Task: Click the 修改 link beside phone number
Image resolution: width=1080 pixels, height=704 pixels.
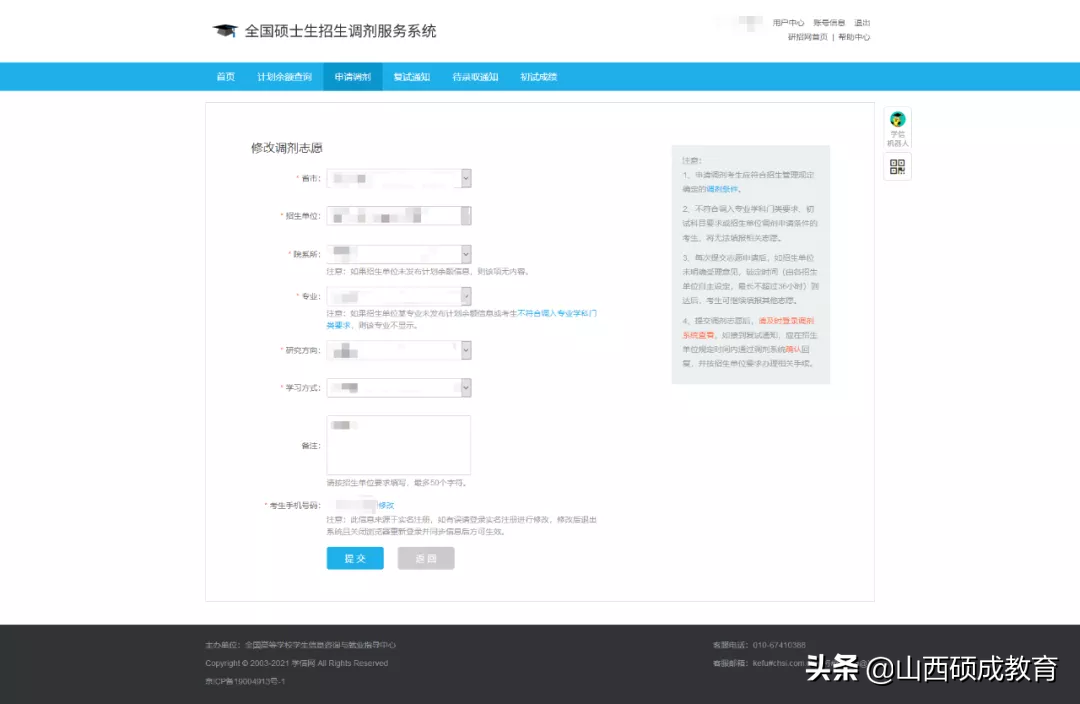Action: [386, 506]
